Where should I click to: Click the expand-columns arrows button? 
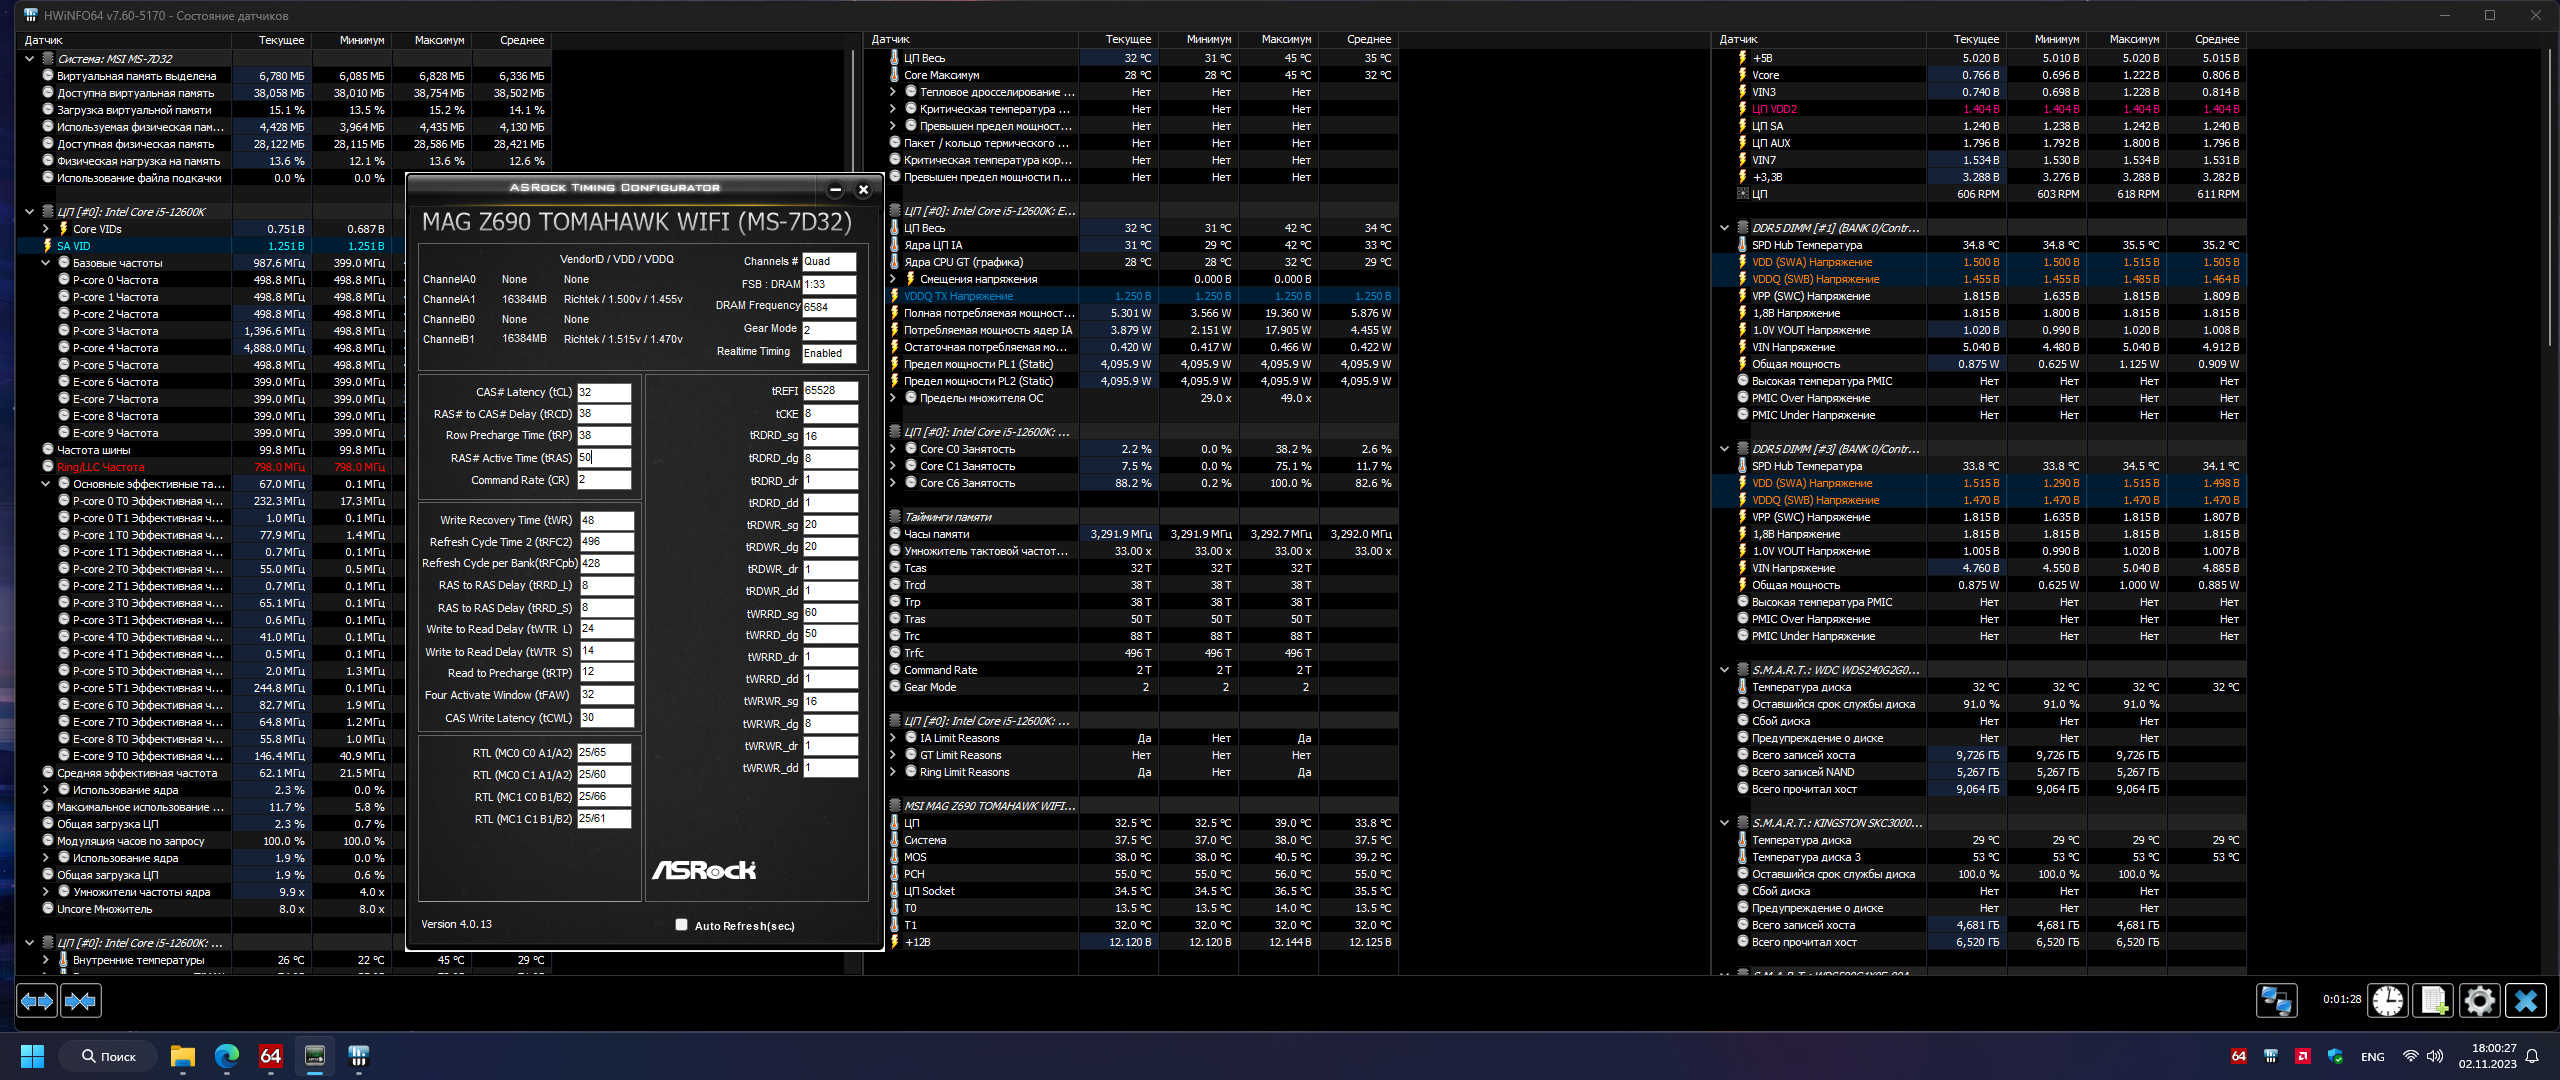(x=37, y=1001)
